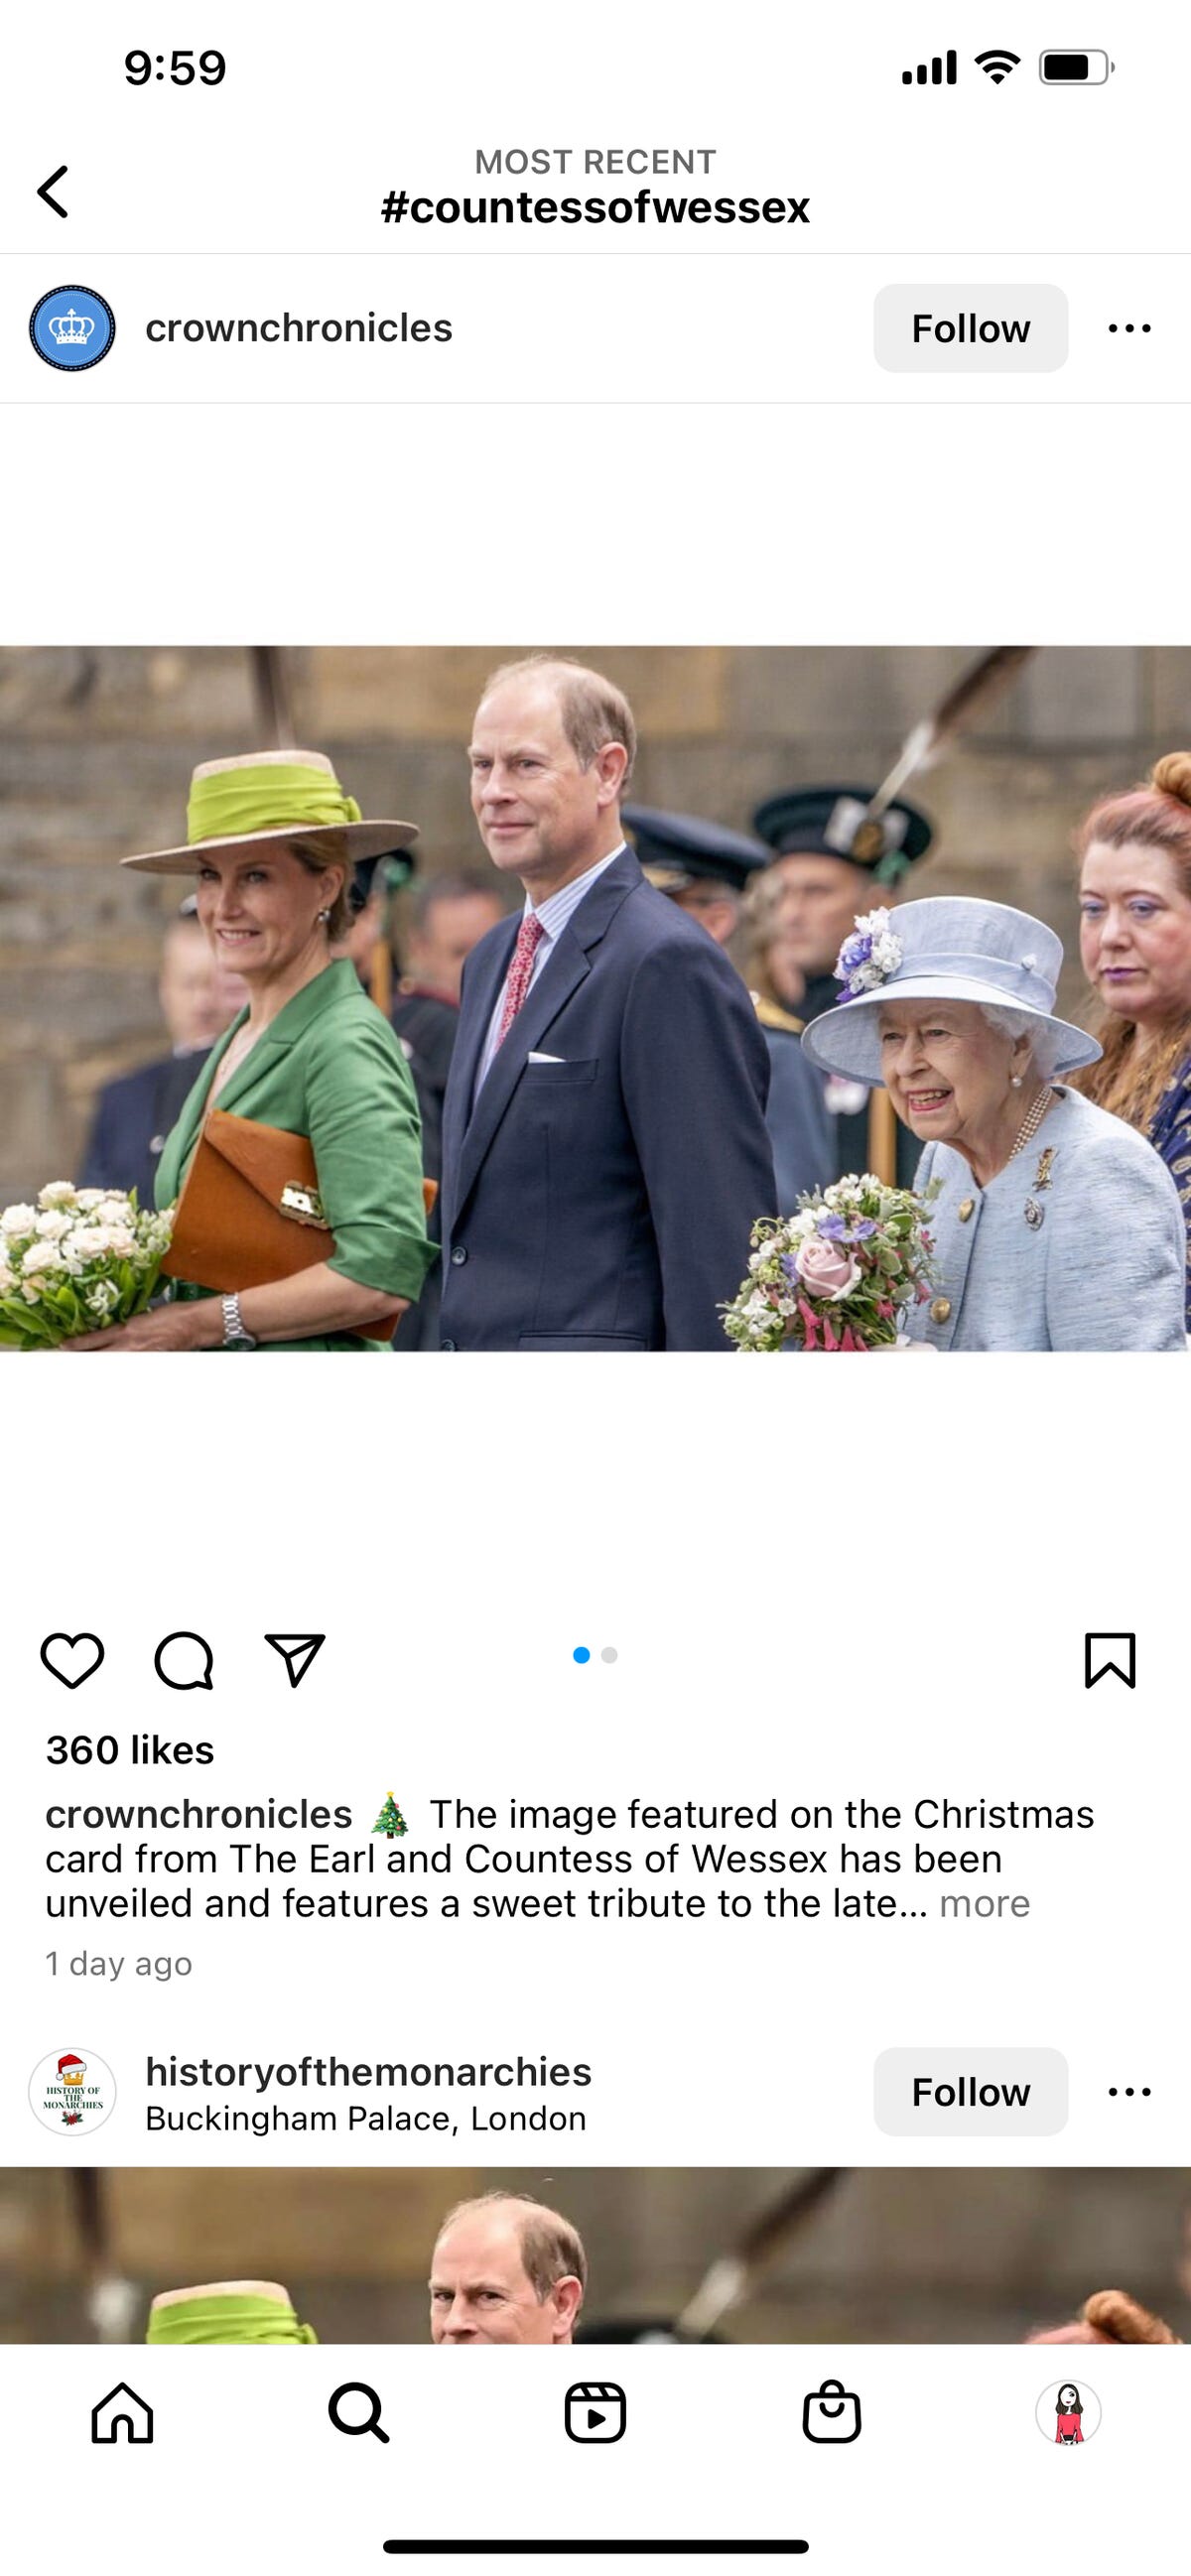Save post with bookmark icon

pyautogui.click(x=1110, y=1661)
